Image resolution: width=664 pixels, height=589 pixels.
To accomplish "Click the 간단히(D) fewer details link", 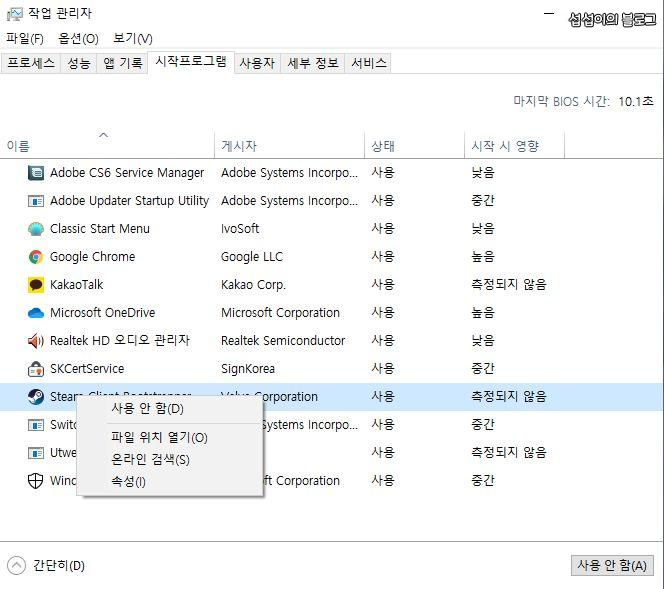I will 59,566.
